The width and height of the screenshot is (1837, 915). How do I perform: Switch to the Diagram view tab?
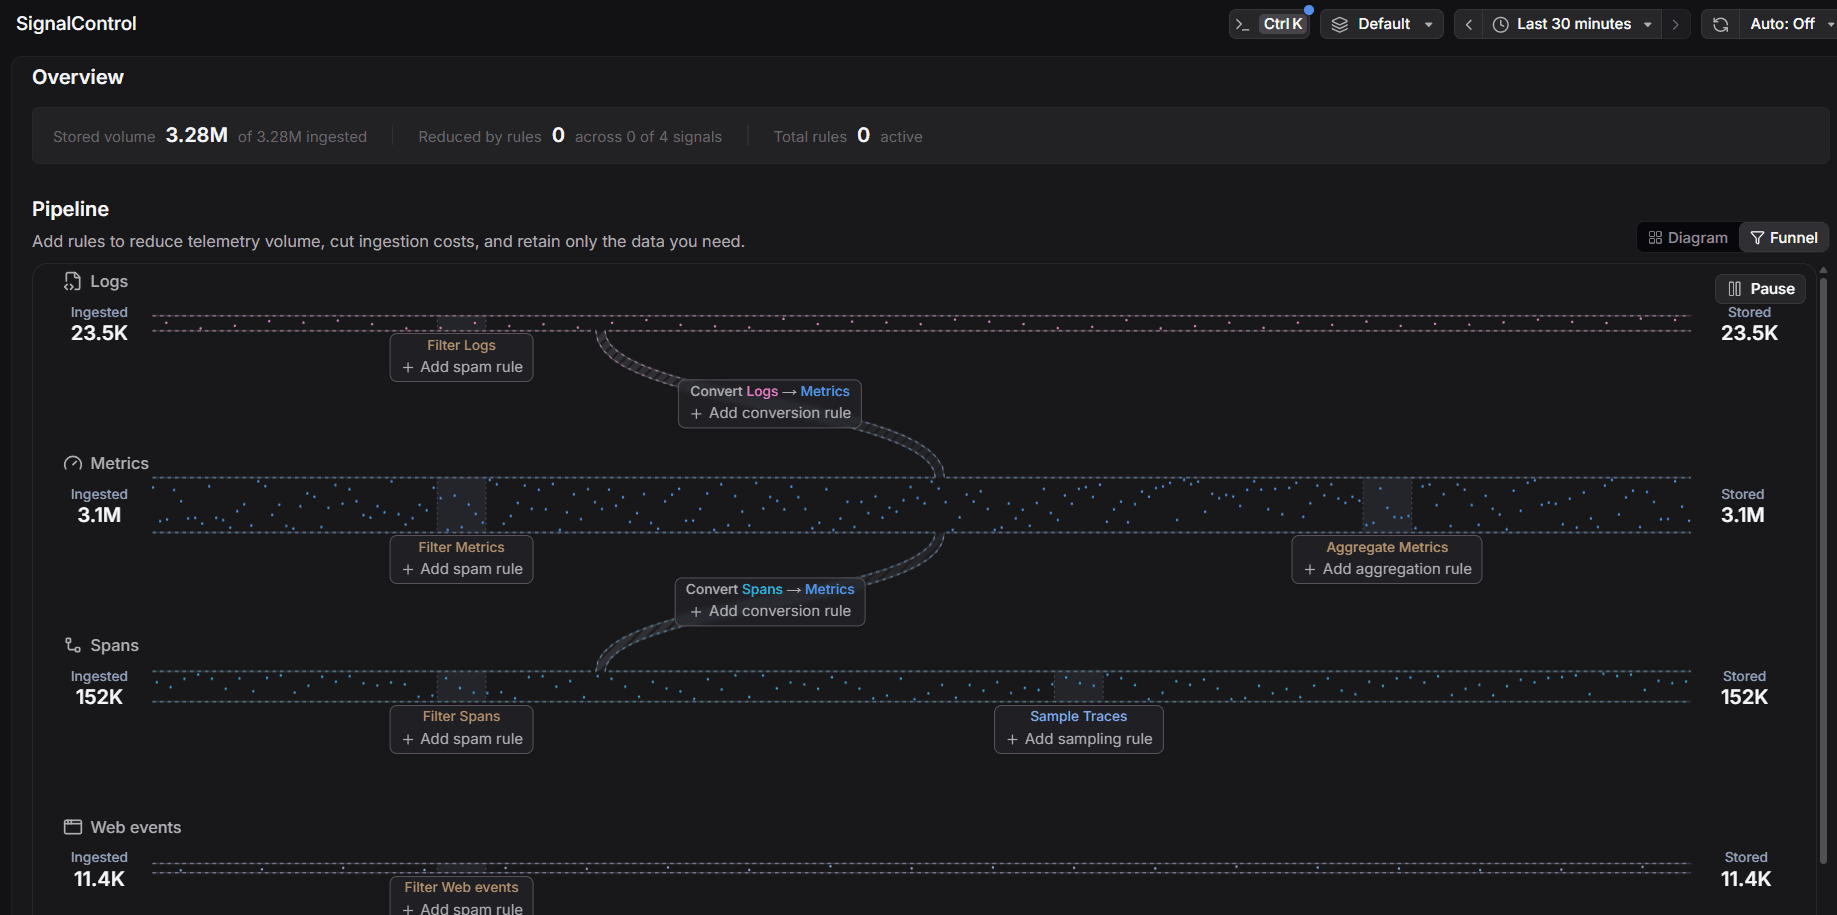coord(1688,238)
